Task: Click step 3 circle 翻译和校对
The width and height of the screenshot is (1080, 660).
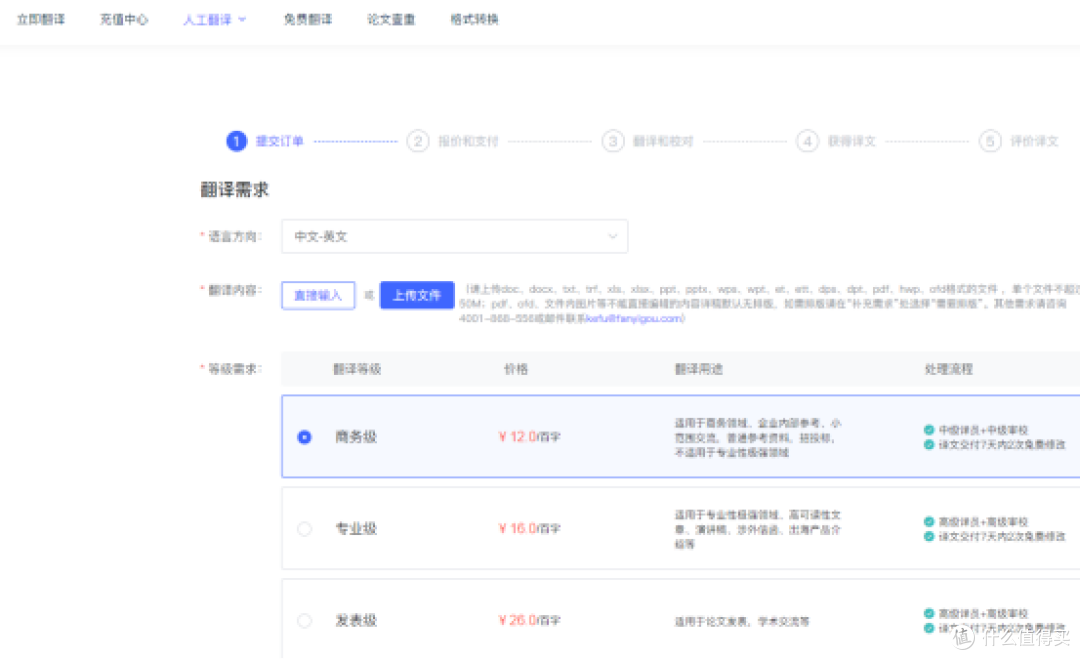Action: 613,141
